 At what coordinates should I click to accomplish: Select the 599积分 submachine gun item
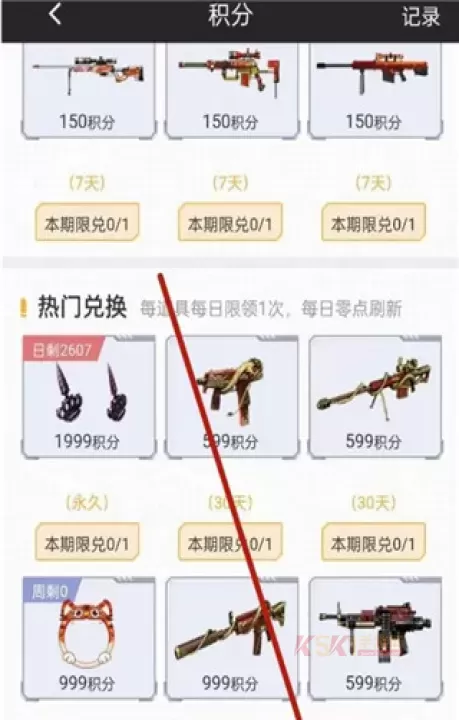tap(232, 397)
